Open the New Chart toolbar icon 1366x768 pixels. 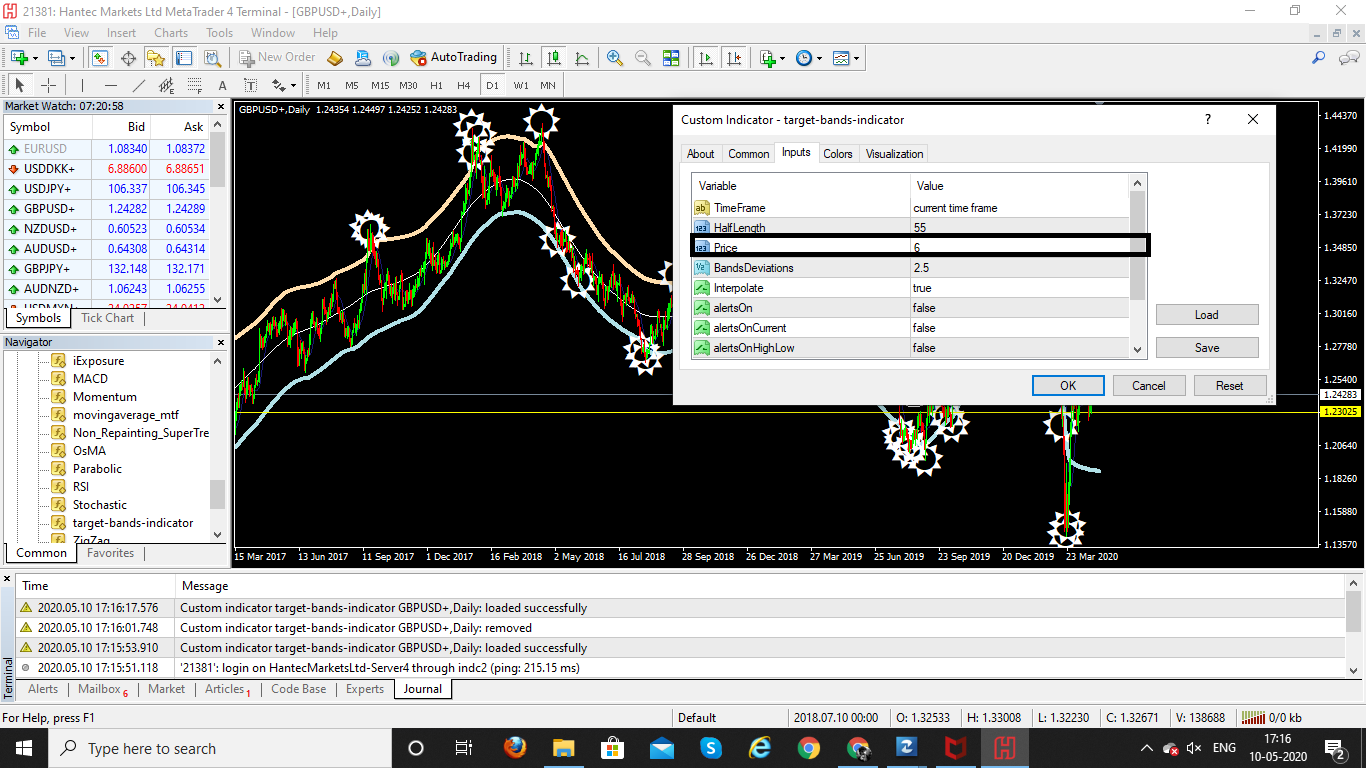pyautogui.click(x=17, y=58)
